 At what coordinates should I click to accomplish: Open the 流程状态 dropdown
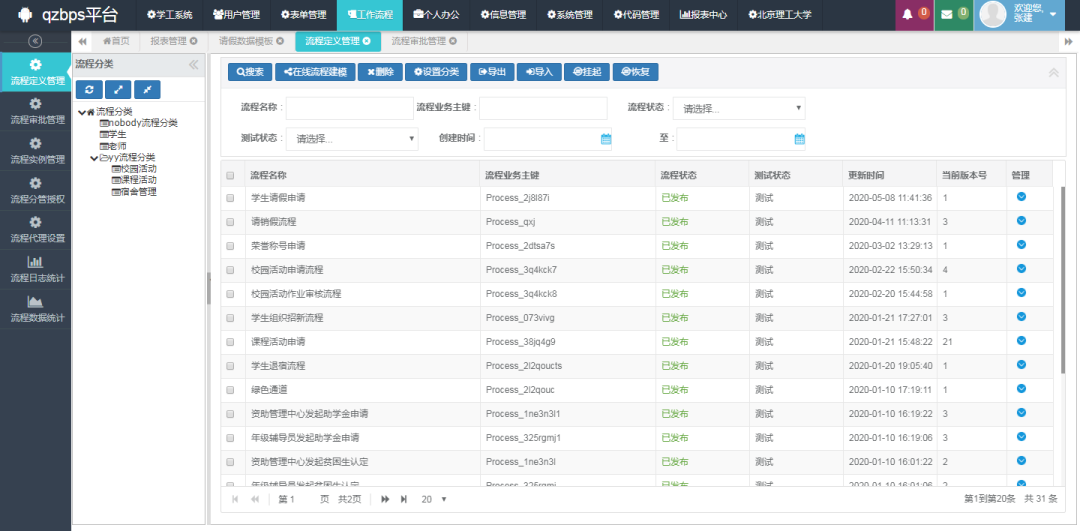[738, 108]
